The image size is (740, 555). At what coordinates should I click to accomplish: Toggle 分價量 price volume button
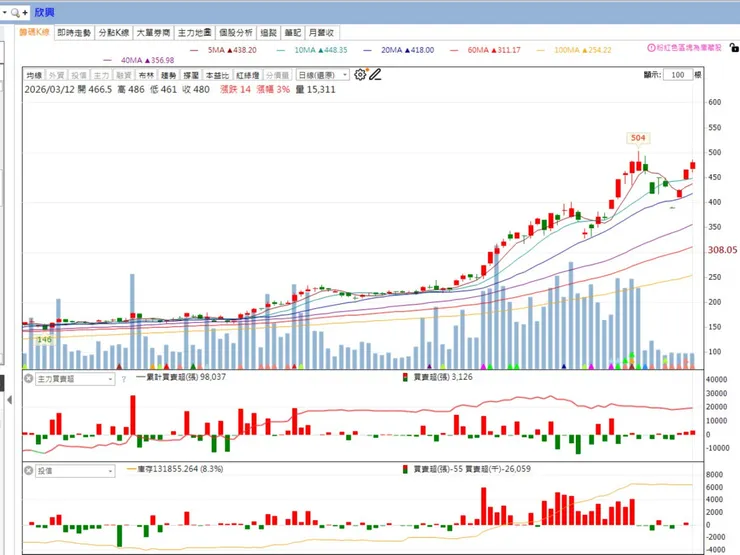point(278,75)
